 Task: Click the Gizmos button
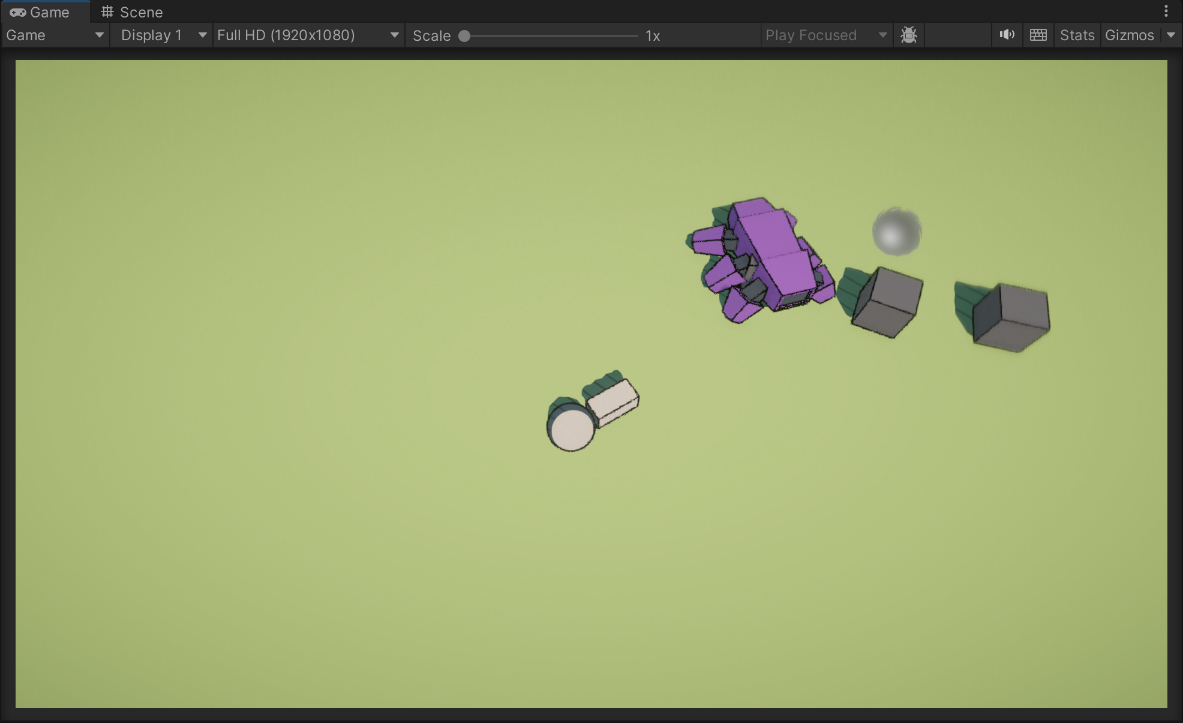coord(1129,35)
